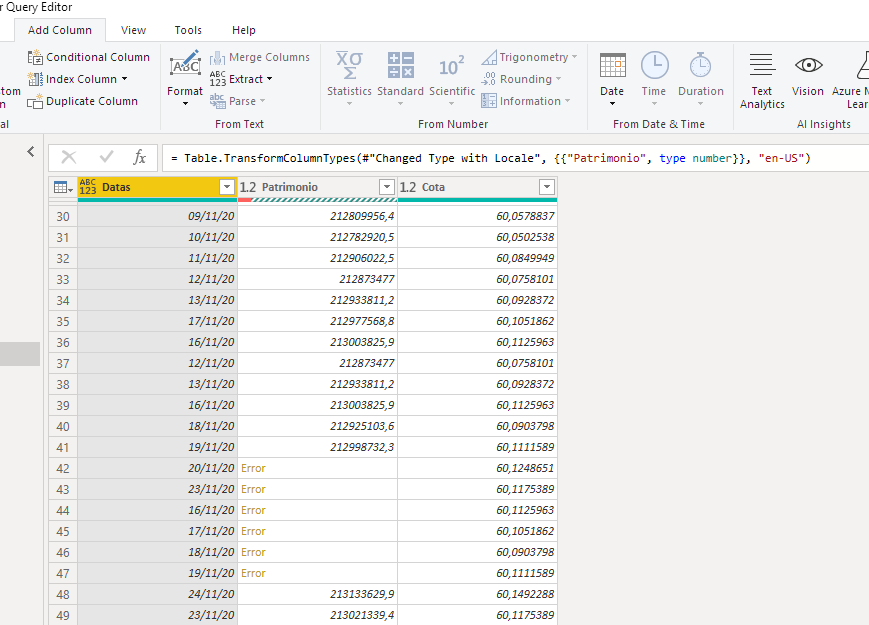
Task: Switch to the Tools tab
Action: (x=188, y=30)
